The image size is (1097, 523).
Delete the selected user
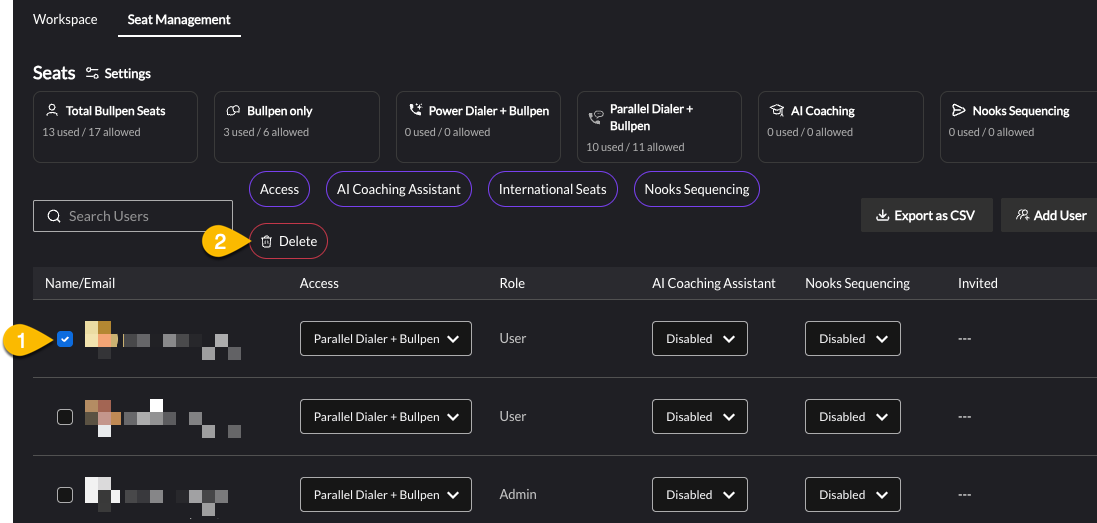coord(288,241)
